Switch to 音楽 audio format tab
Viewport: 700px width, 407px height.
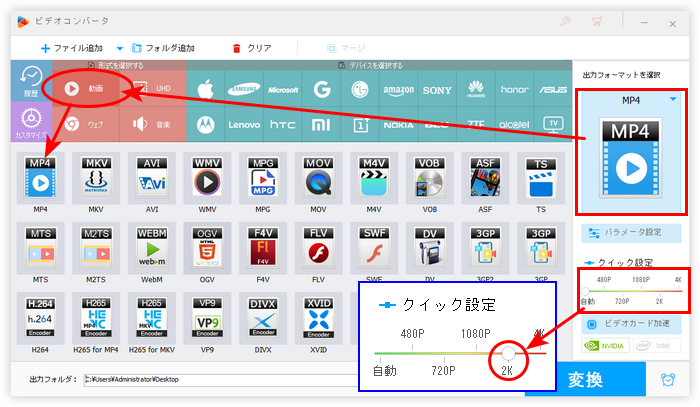click(153, 125)
